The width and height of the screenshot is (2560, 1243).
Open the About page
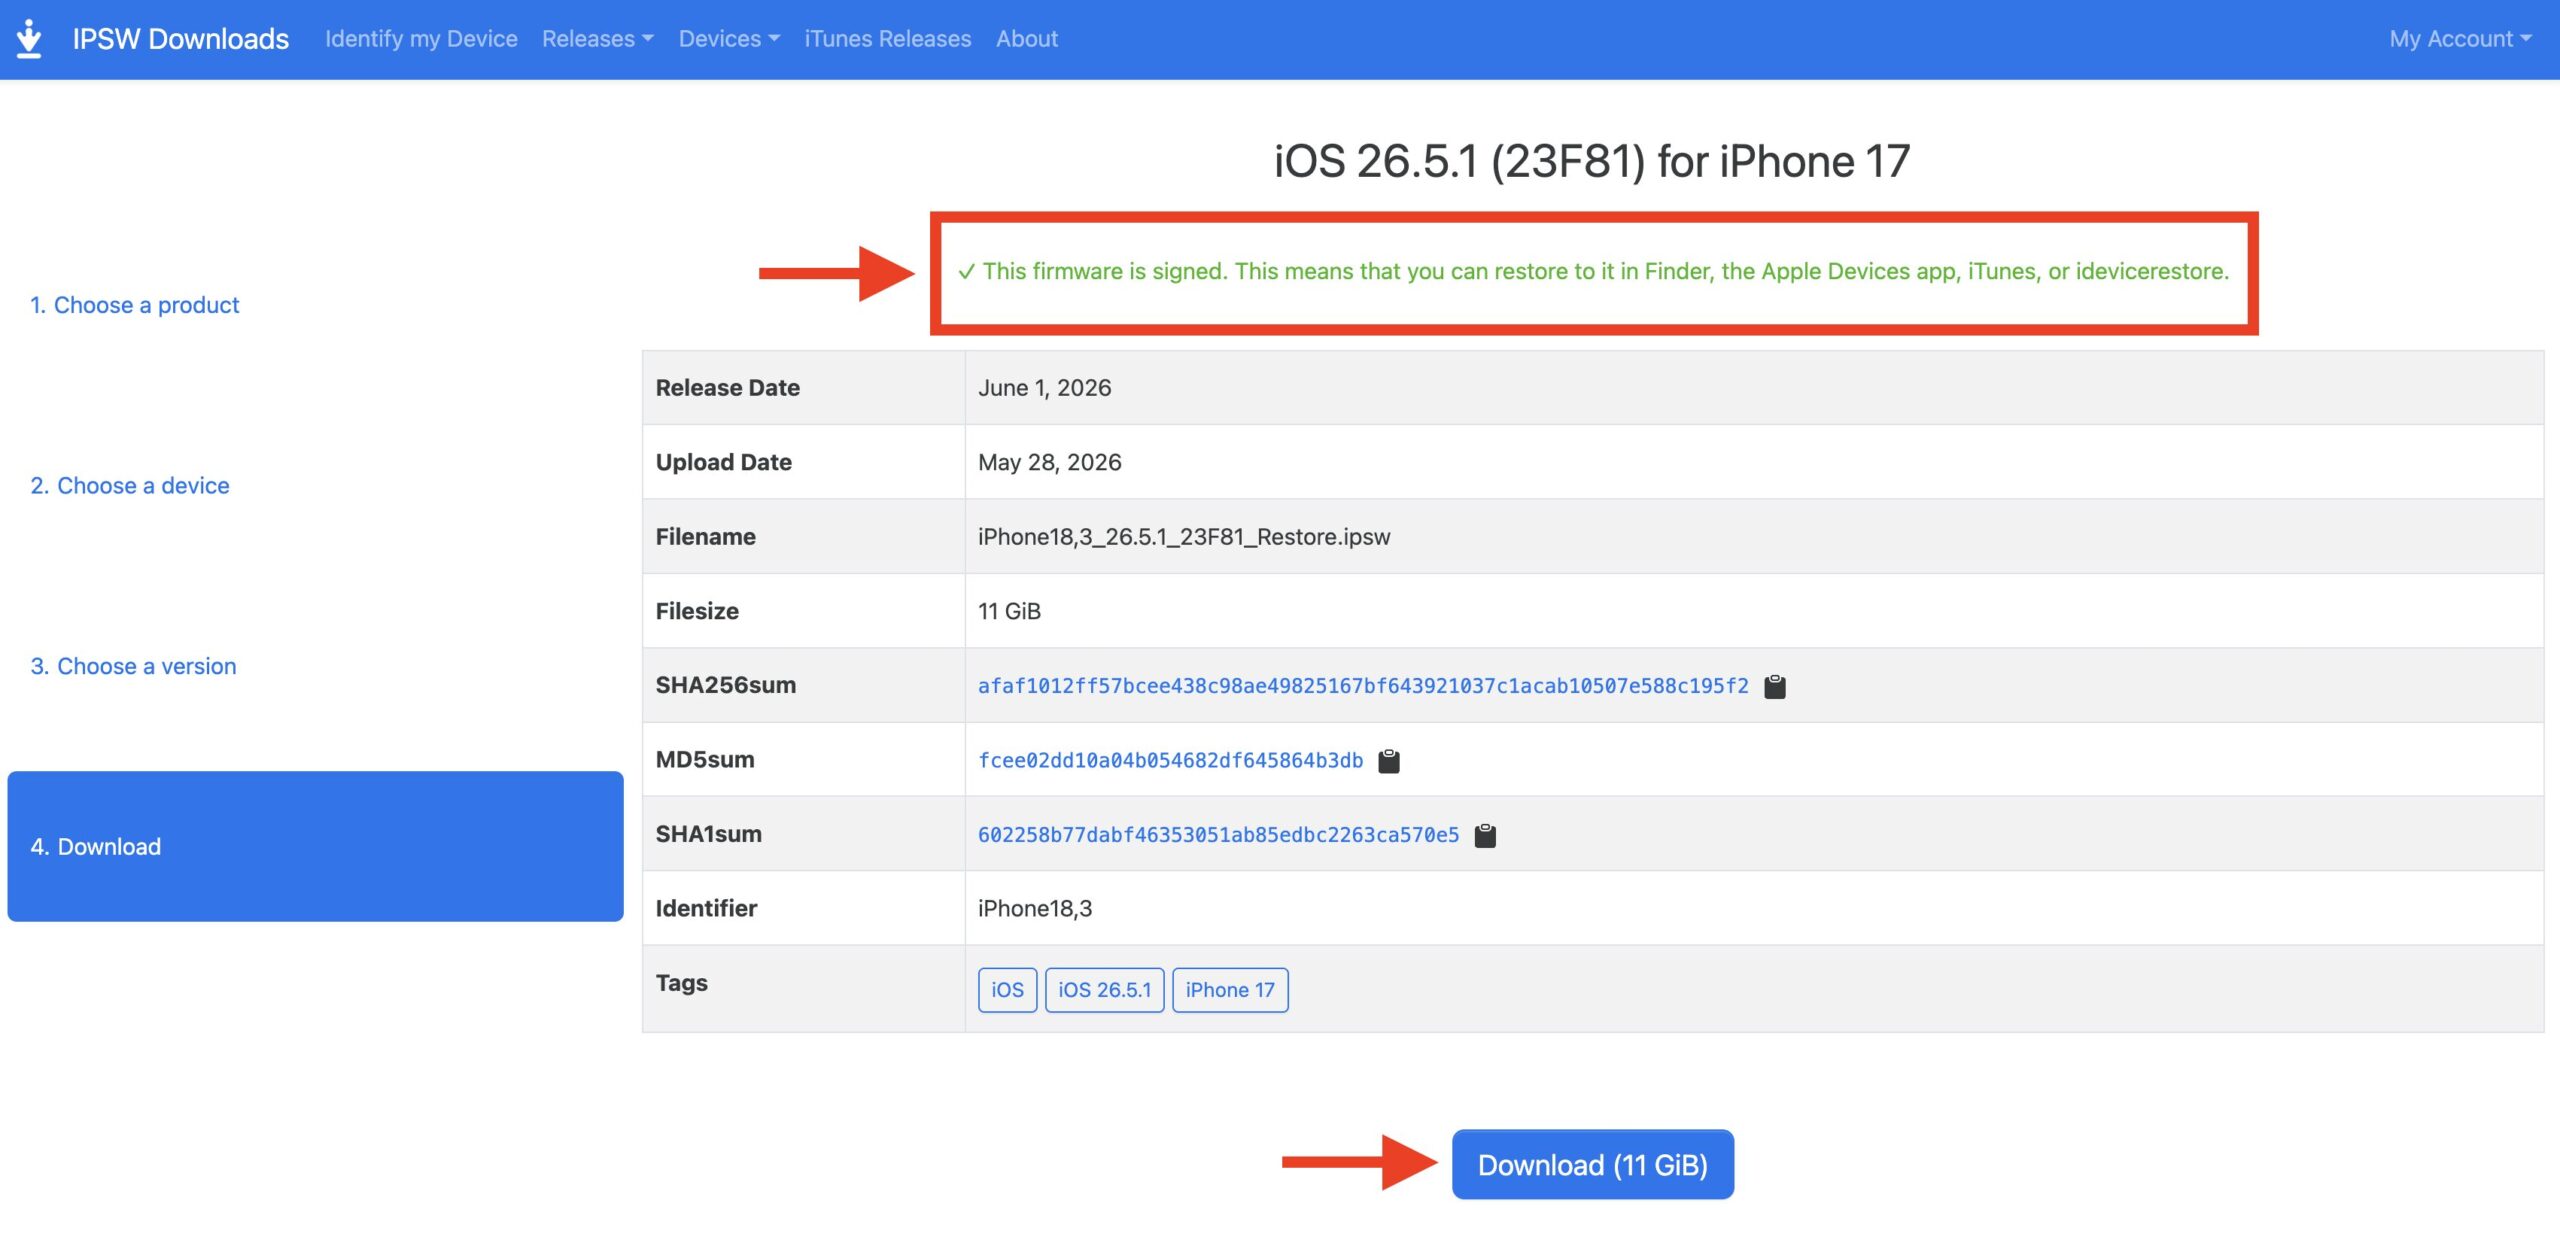tap(1027, 39)
